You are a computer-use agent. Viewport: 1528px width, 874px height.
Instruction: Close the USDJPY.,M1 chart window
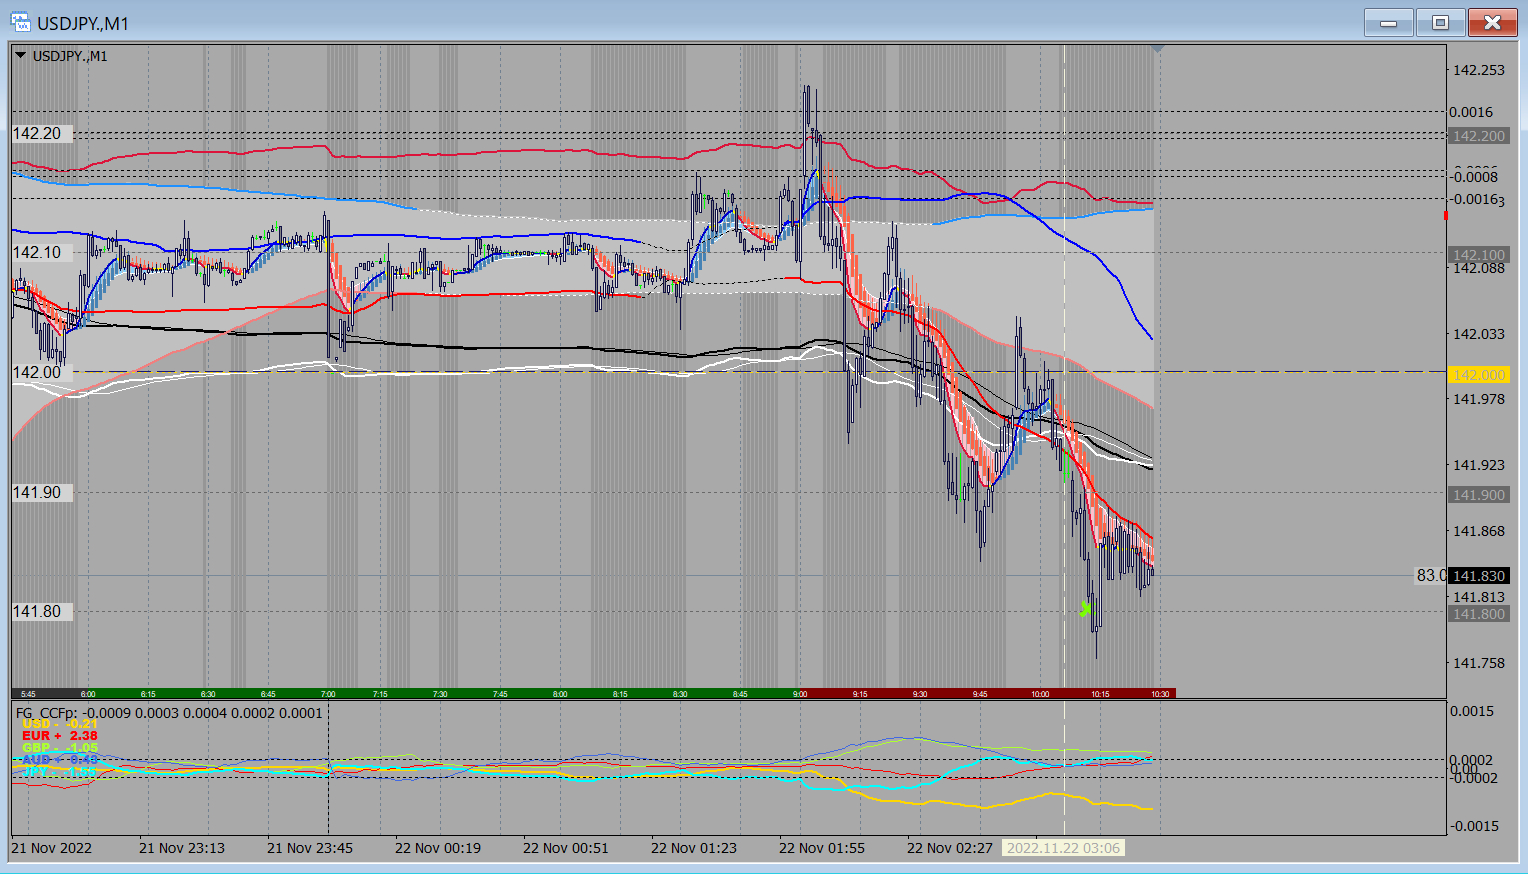[1492, 22]
